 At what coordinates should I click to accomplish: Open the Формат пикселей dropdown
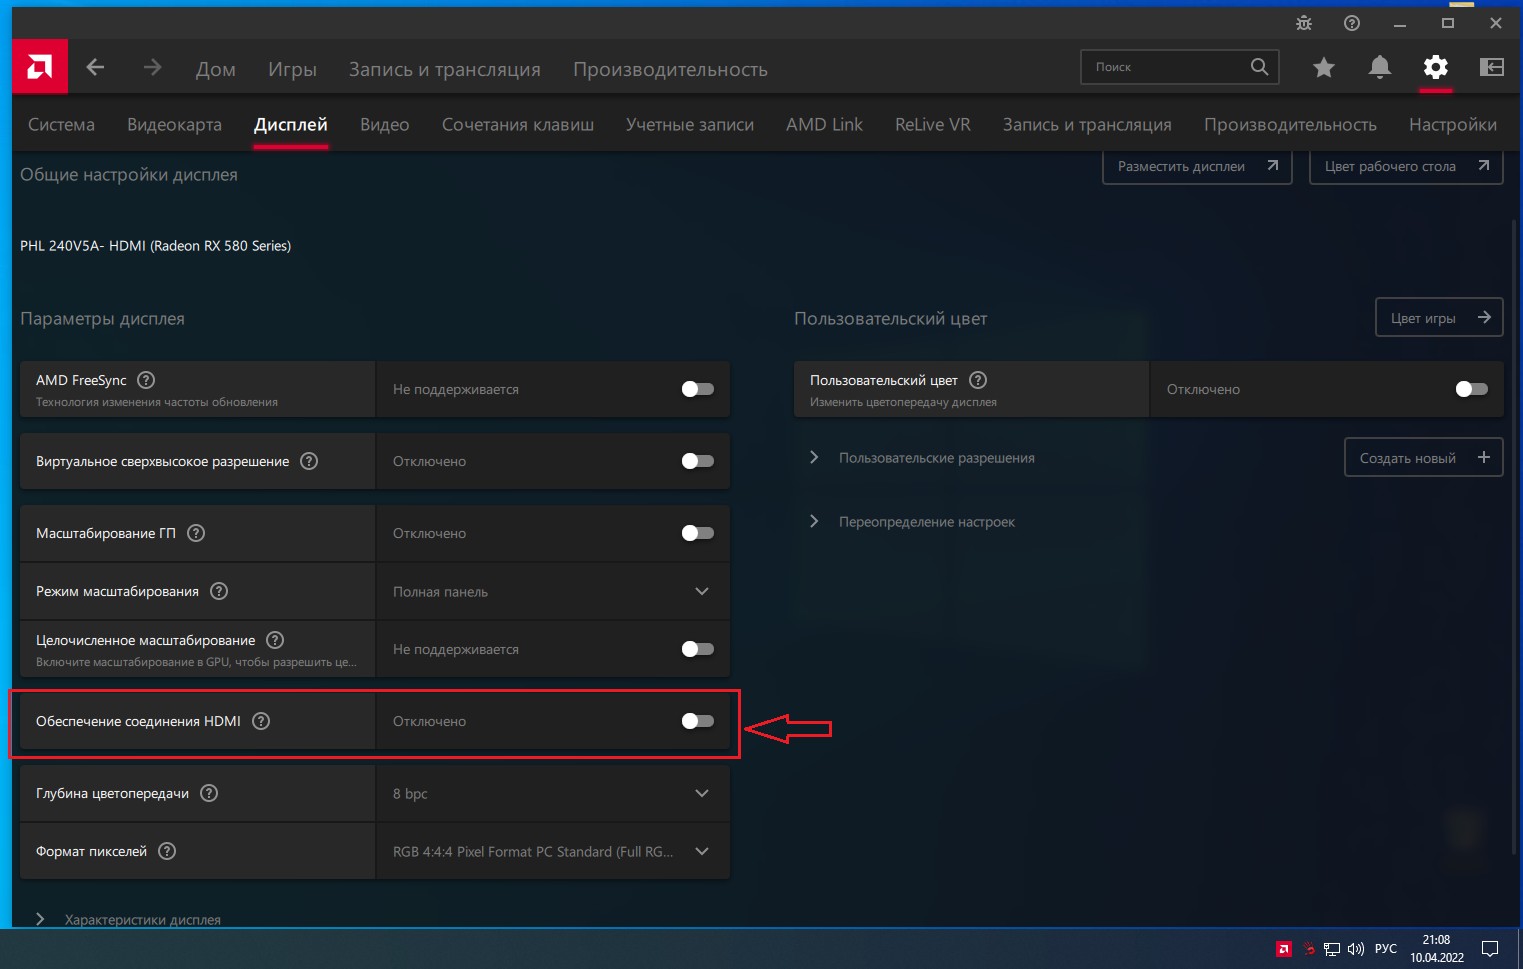[553, 851]
